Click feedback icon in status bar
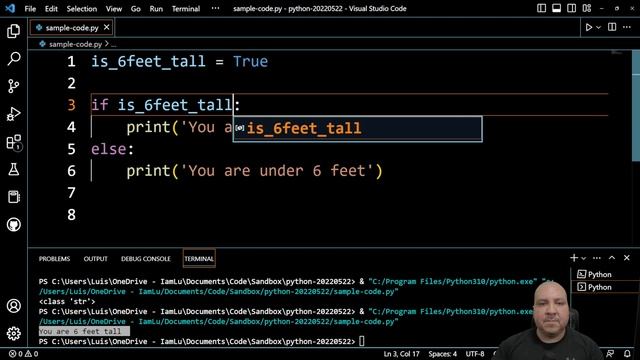The height and width of the screenshot is (360, 640). [610, 353]
